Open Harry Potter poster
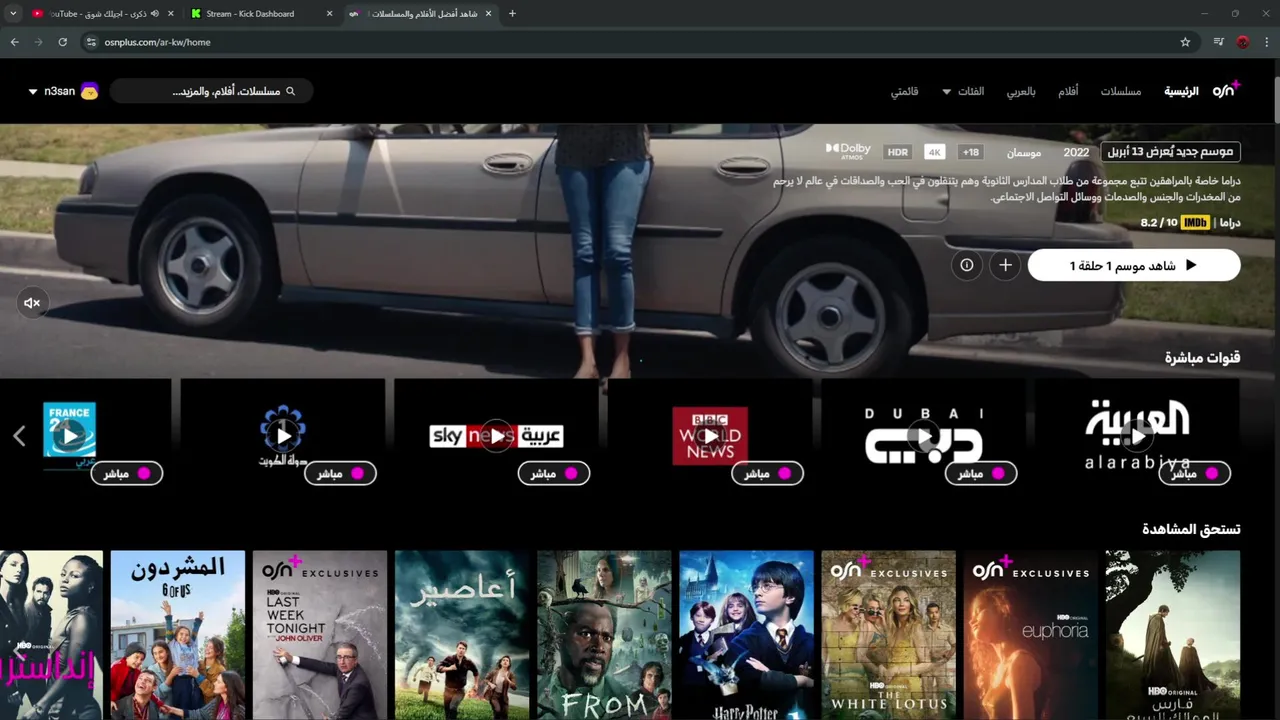 746,635
